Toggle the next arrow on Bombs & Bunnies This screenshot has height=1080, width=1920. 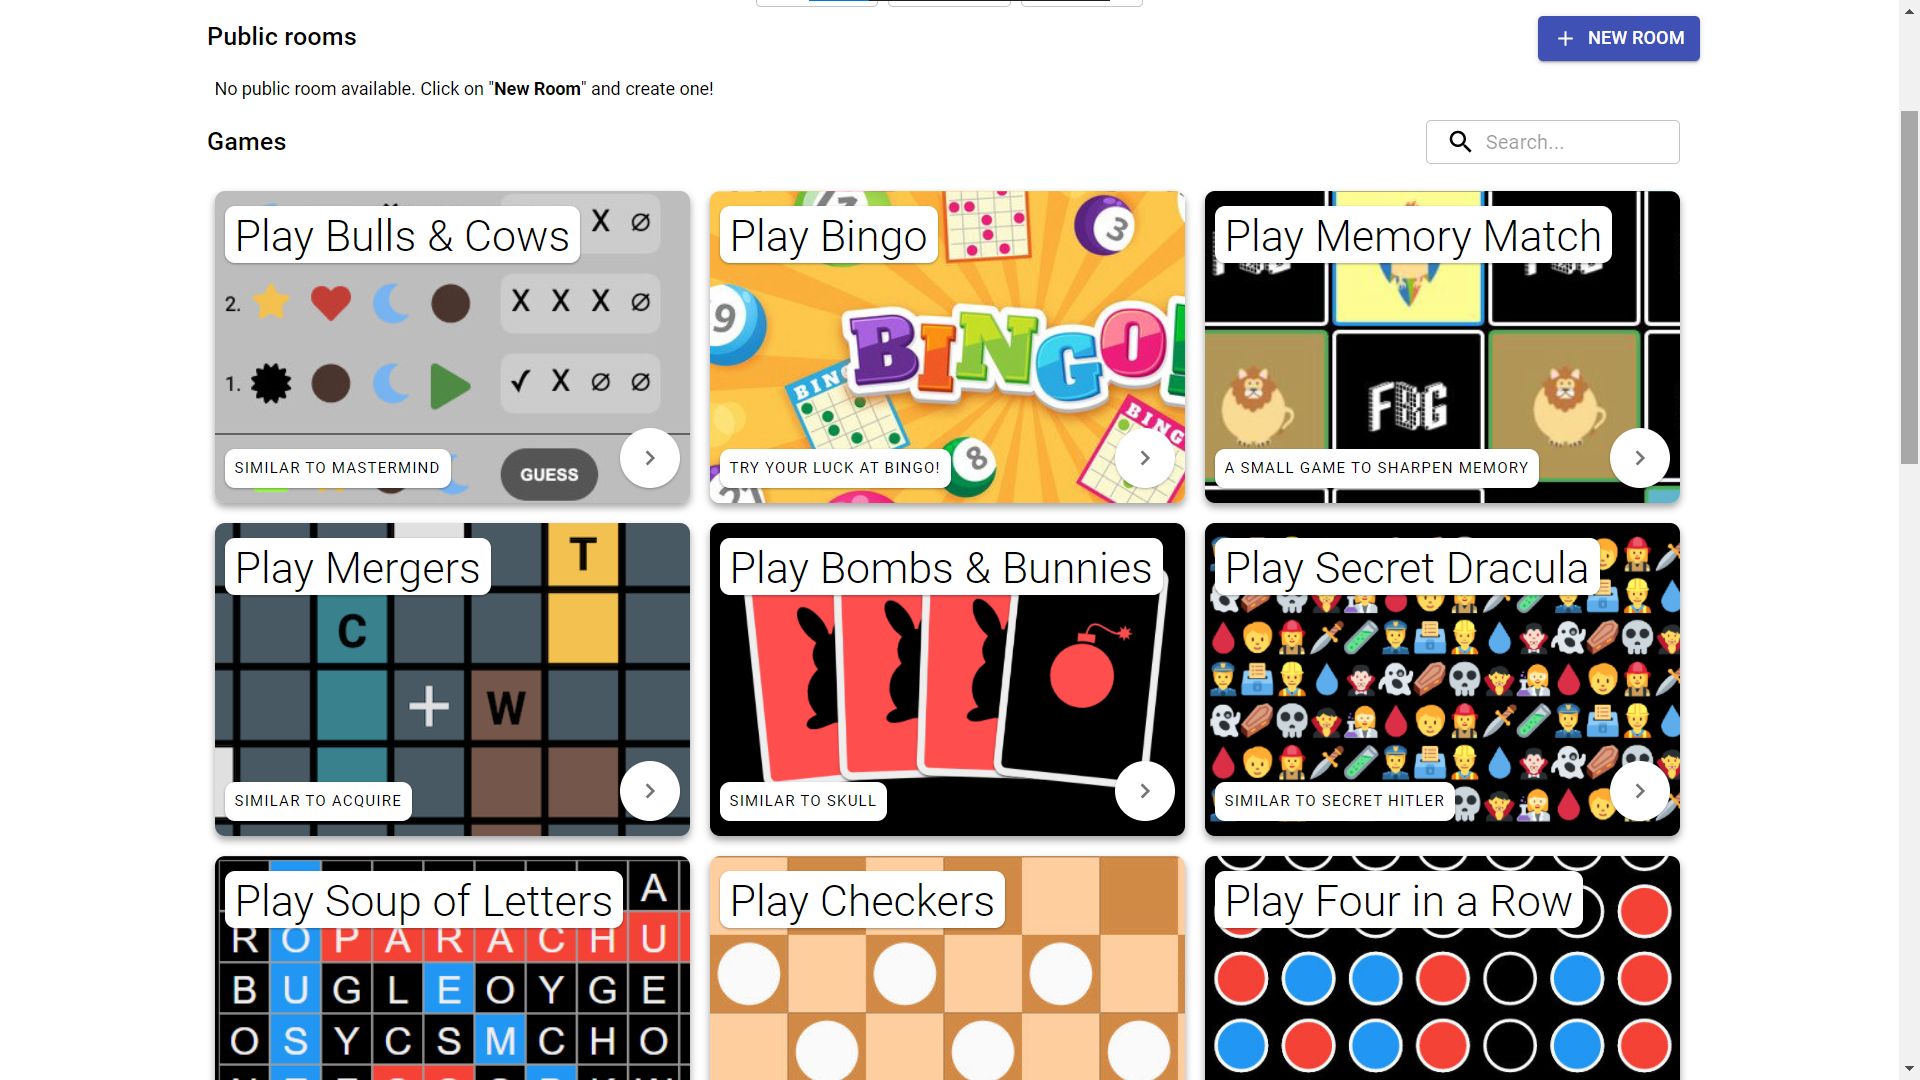click(x=1143, y=790)
